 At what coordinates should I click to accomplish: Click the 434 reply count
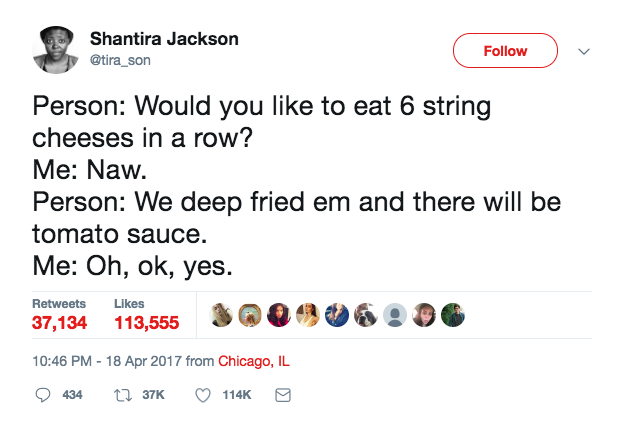click(72, 396)
